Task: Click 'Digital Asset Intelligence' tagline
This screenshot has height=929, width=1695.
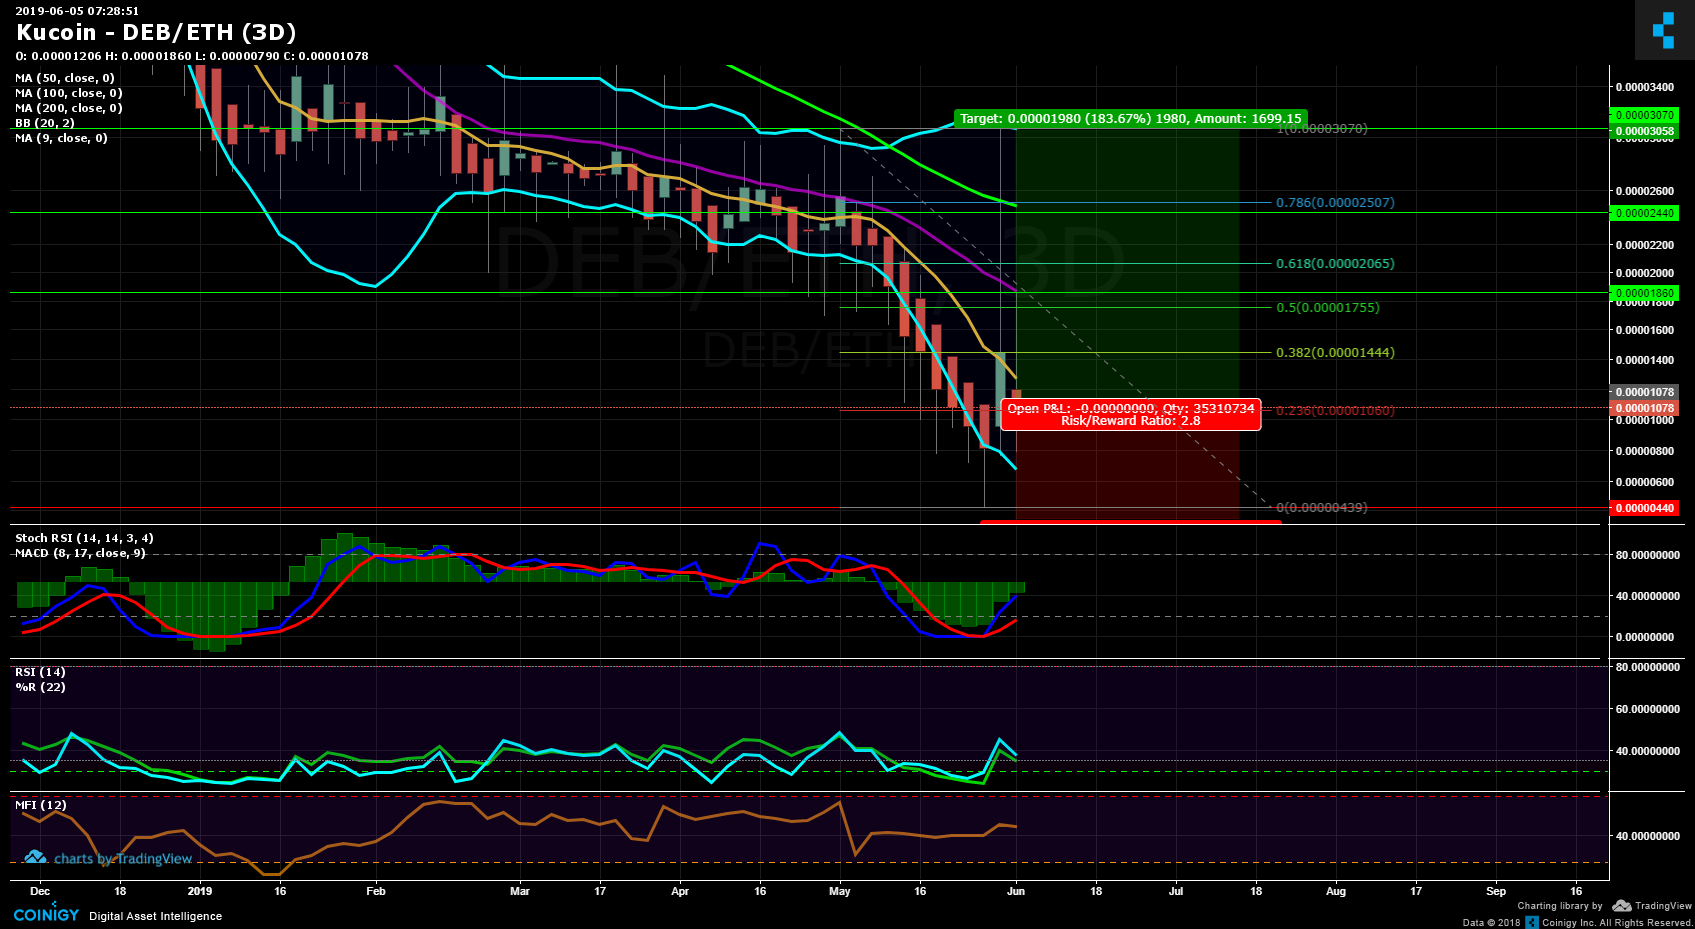Action: pyautogui.click(x=156, y=916)
